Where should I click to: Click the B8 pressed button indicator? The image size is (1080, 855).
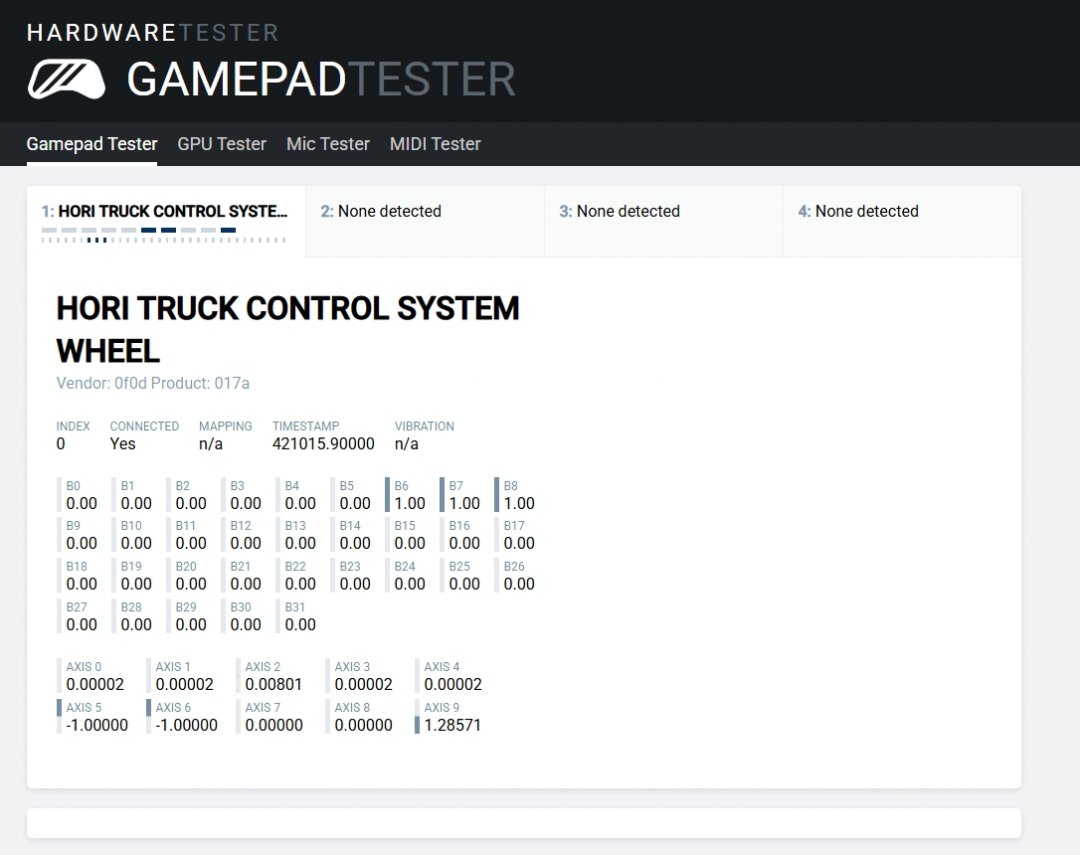pos(517,495)
